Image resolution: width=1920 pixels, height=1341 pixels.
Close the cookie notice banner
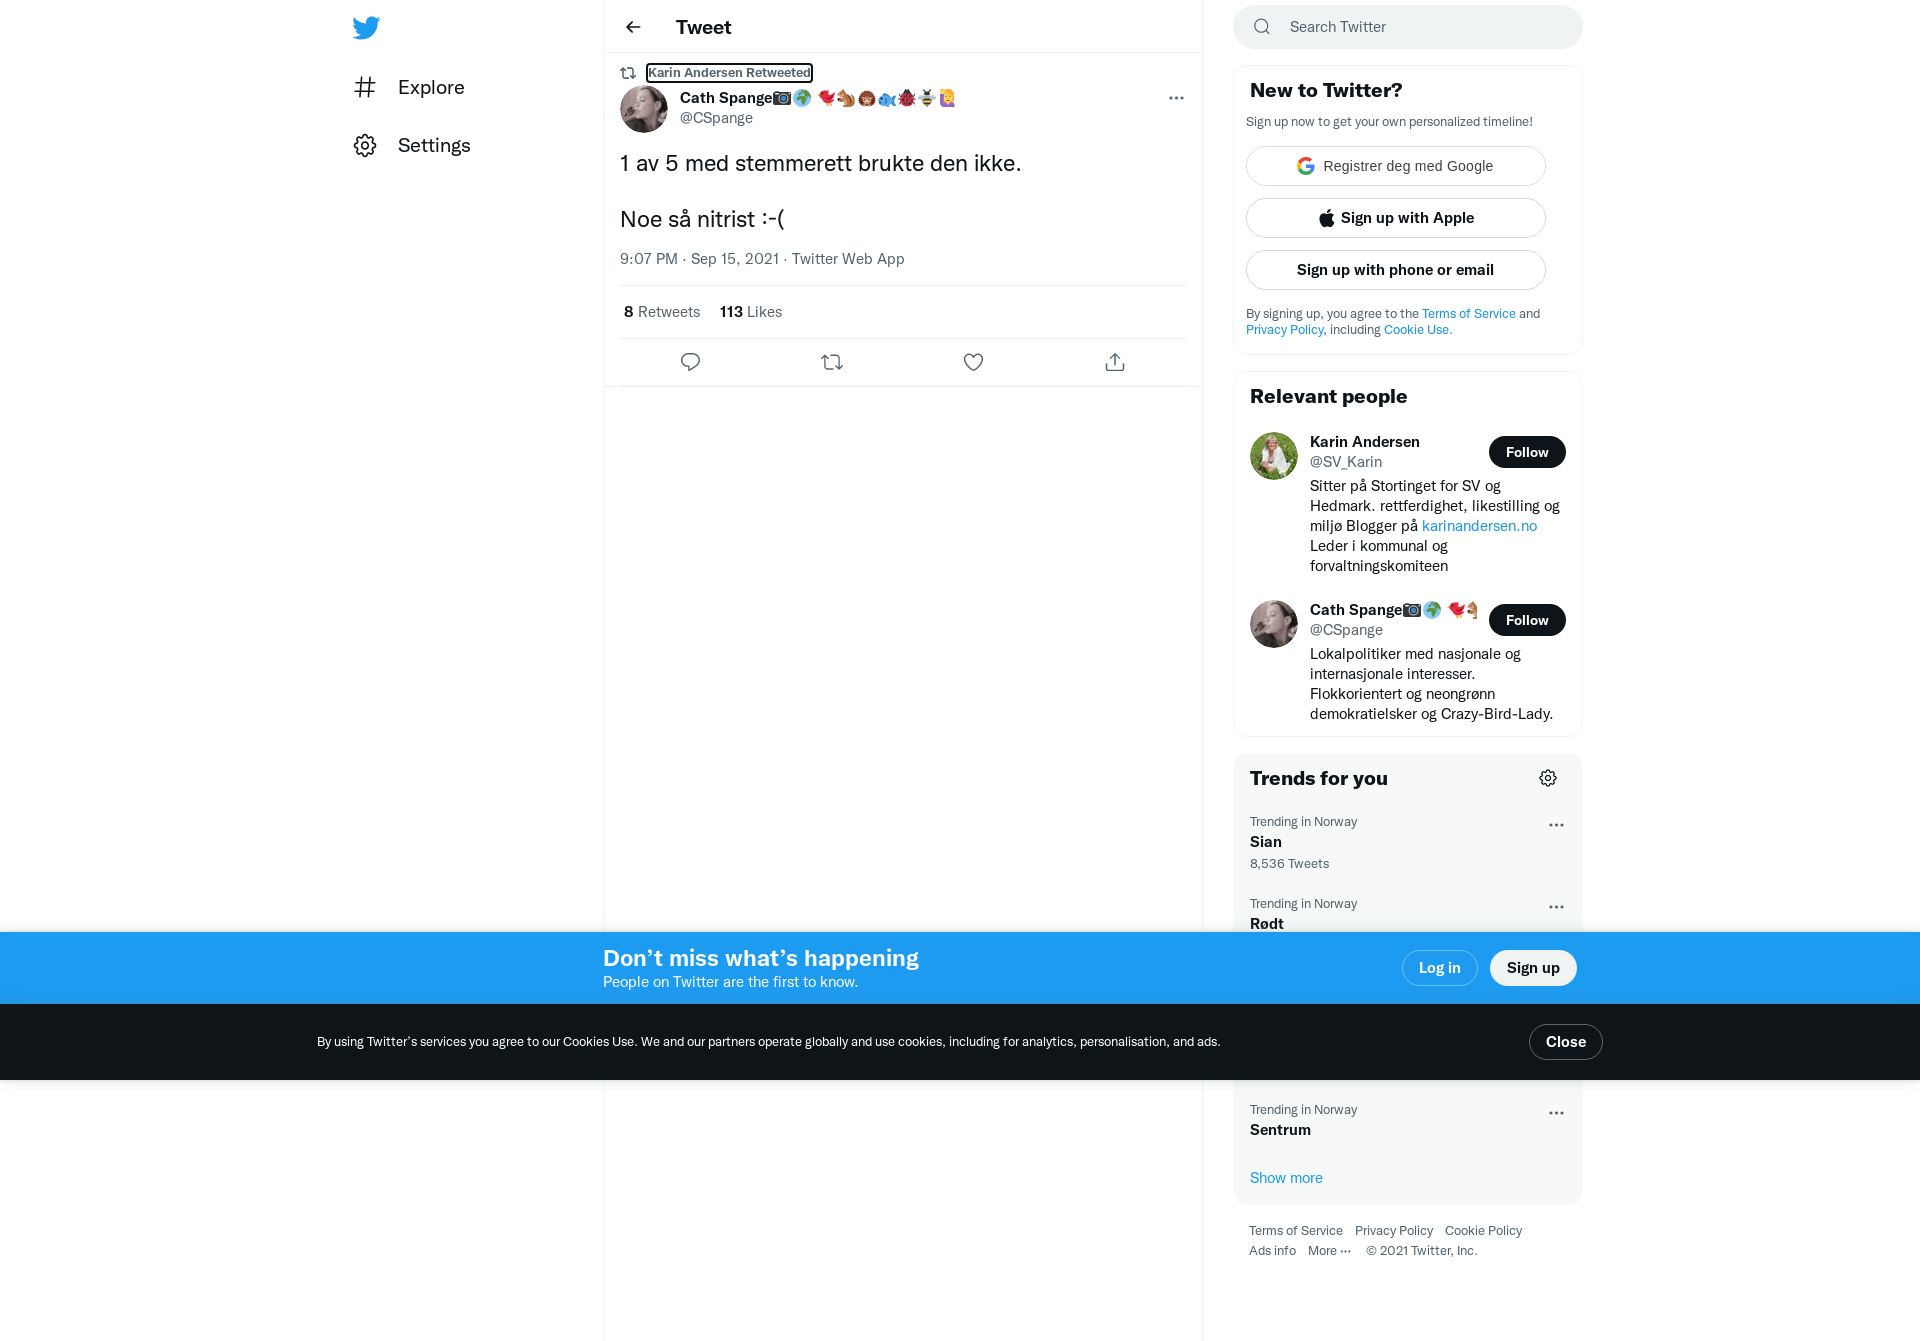[x=1565, y=1042]
